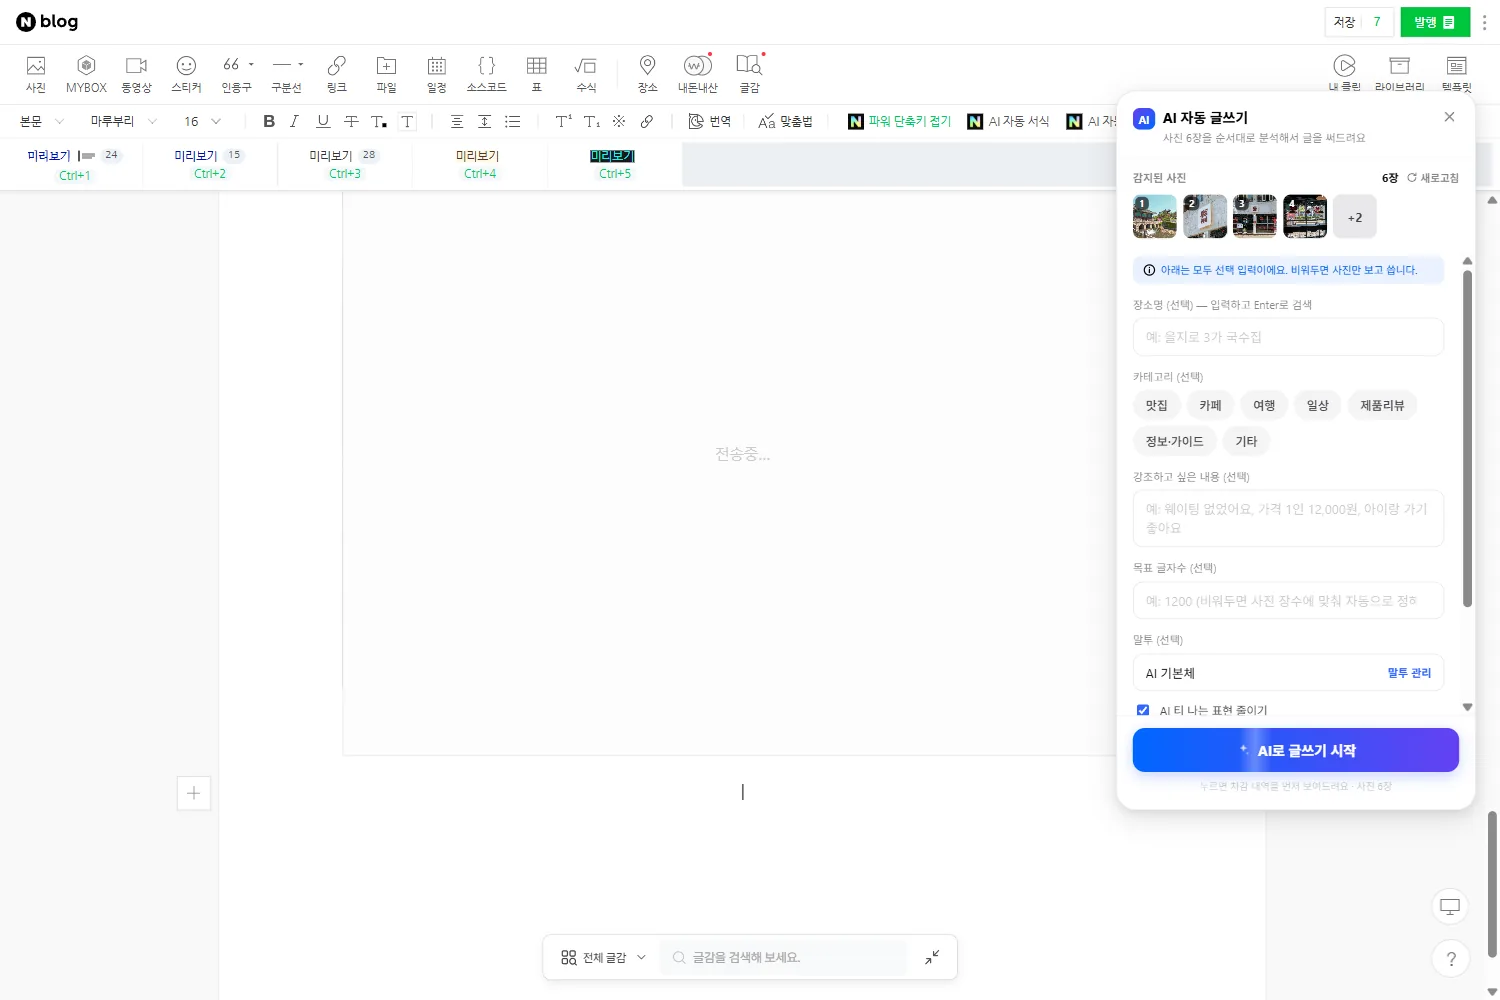
Task: Click the 장소명 place name input field
Action: tap(1288, 337)
